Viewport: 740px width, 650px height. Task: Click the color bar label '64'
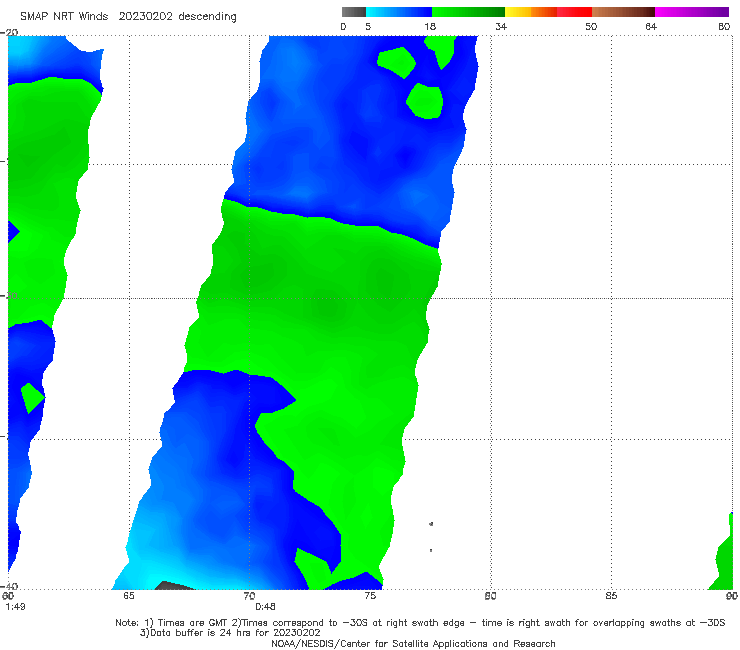coord(651,26)
